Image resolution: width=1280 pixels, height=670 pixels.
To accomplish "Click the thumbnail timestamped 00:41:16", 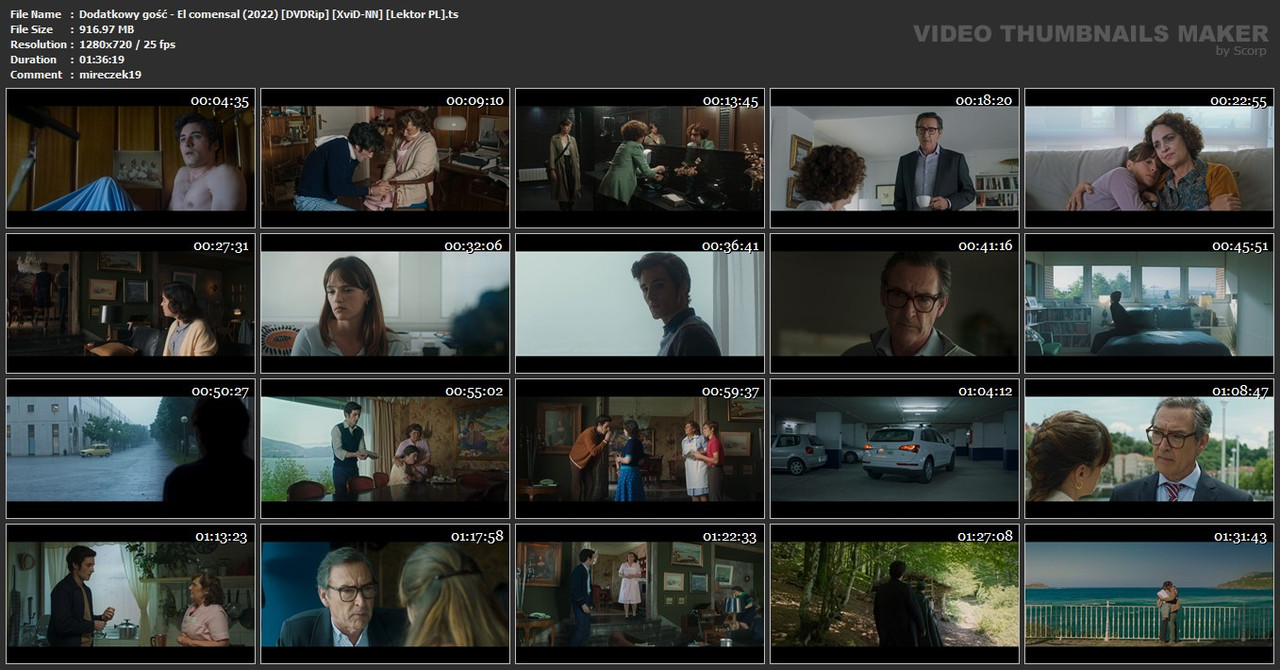I will point(894,304).
